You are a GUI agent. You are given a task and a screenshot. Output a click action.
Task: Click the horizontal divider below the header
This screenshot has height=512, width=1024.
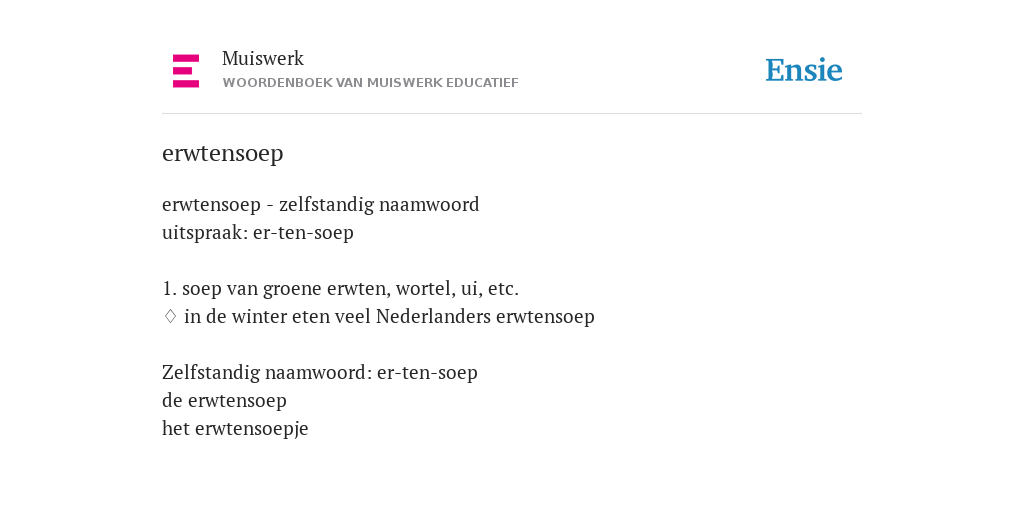512,114
